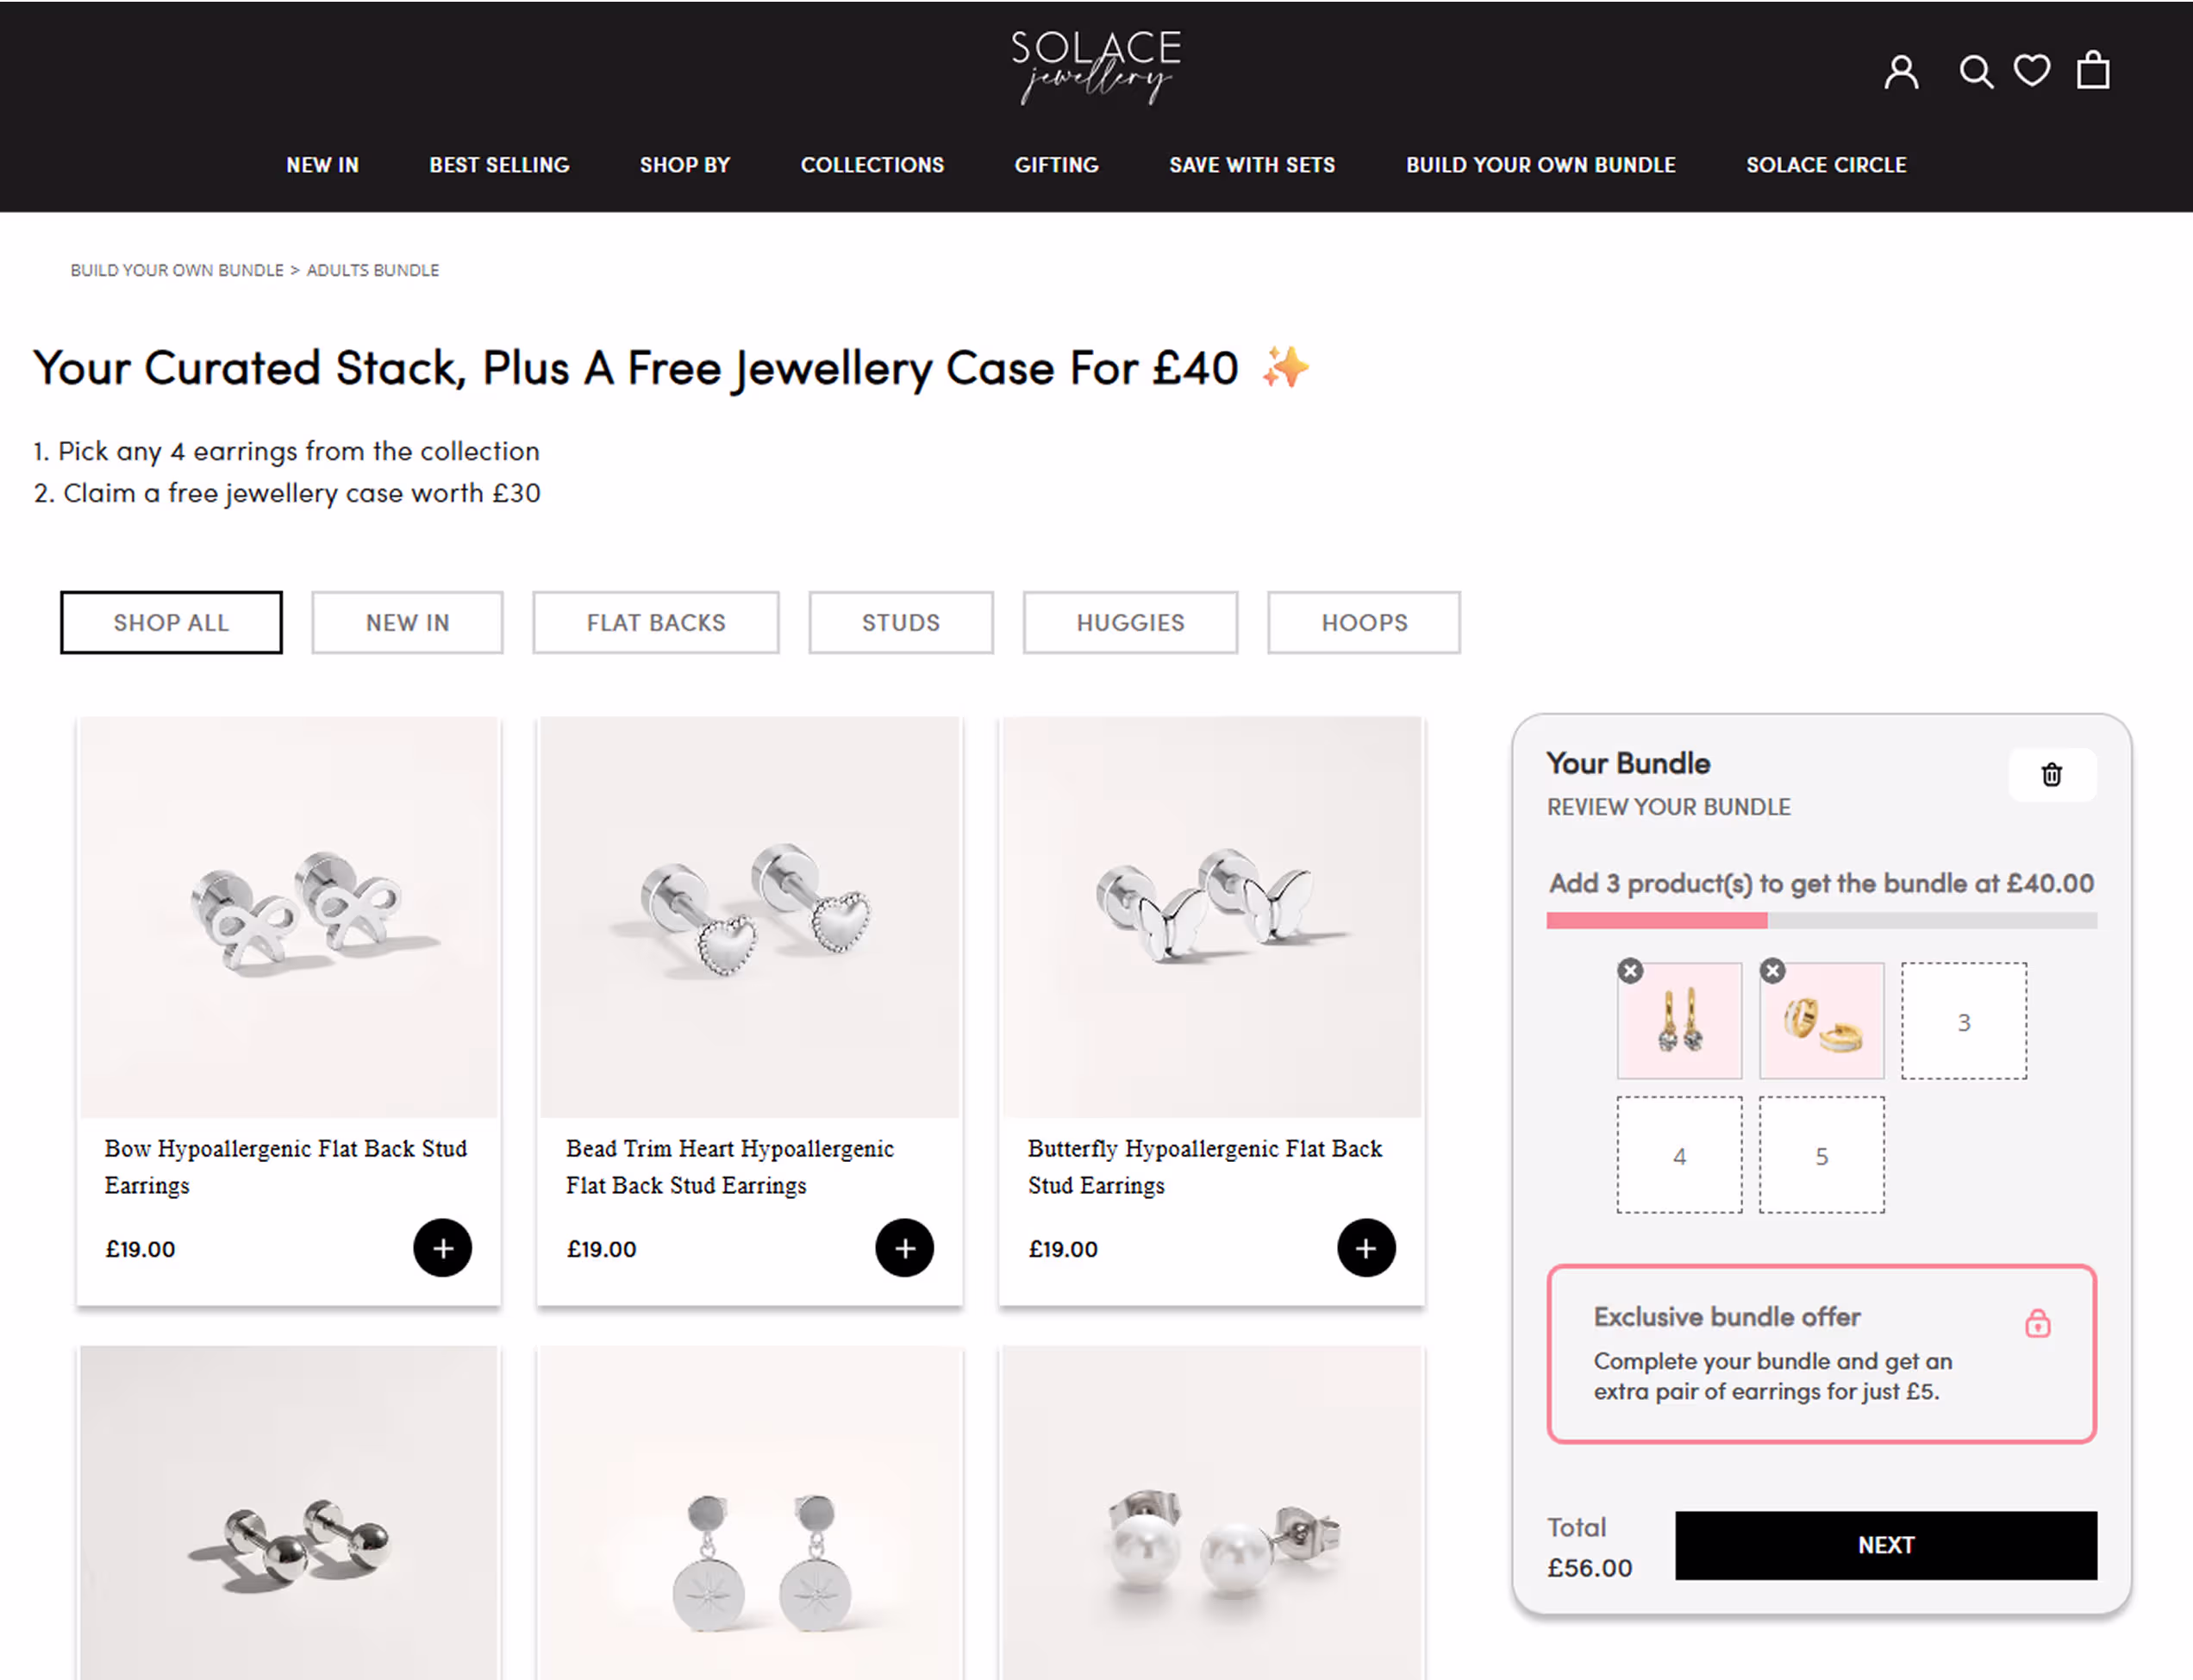
Task: Click the search icon
Action: coord(1976,70)
